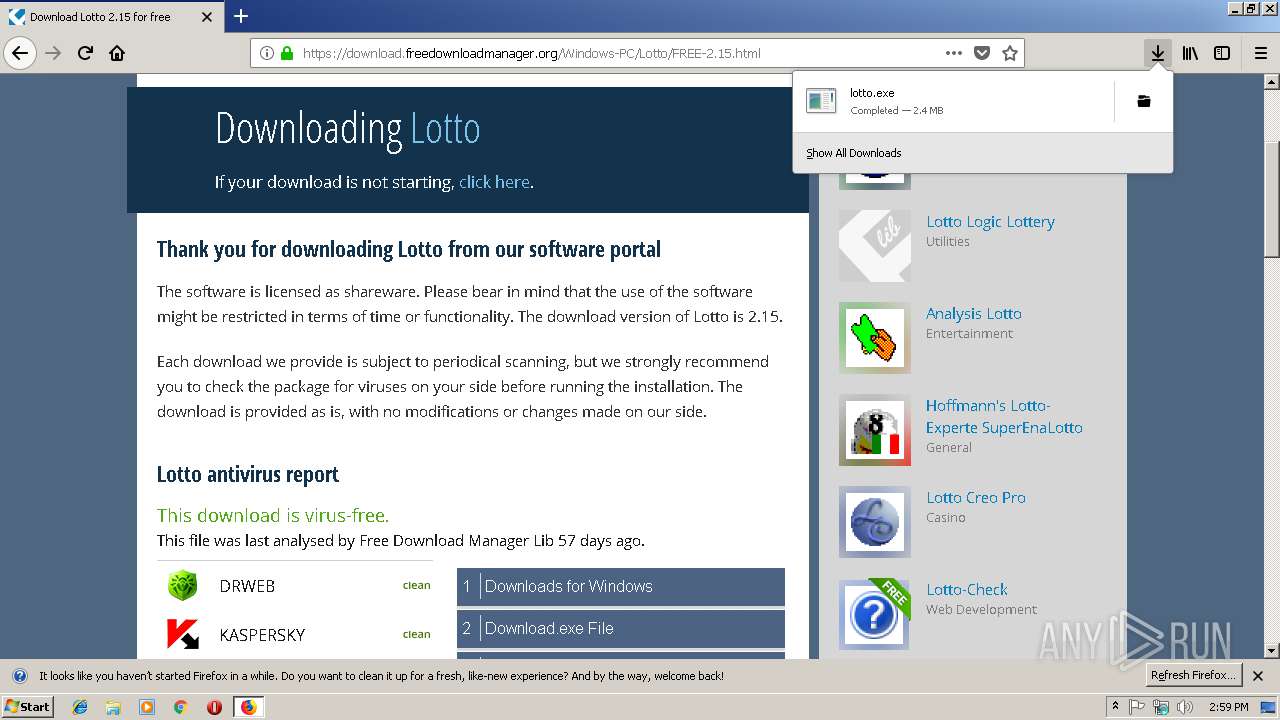Show sidebars toolbar button

[1222, 53]
